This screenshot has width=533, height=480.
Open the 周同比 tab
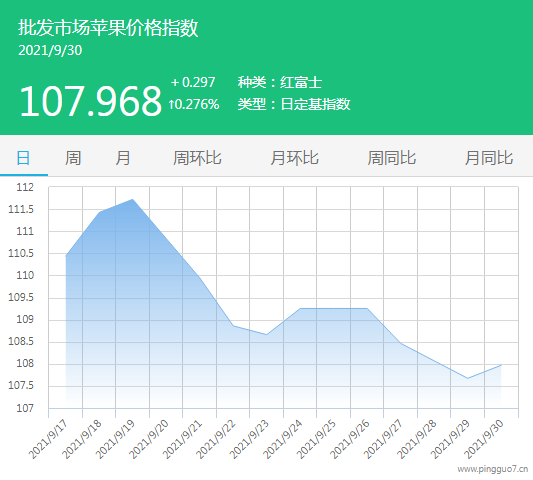tap(392, 158)
